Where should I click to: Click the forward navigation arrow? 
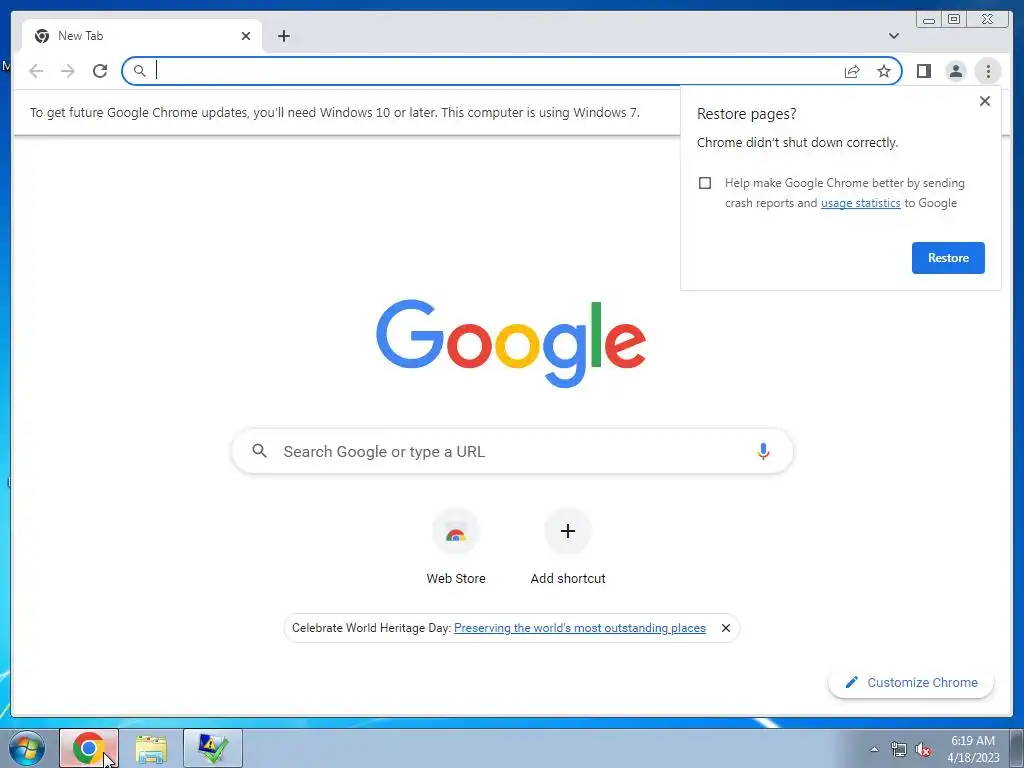tap(68, 71)
